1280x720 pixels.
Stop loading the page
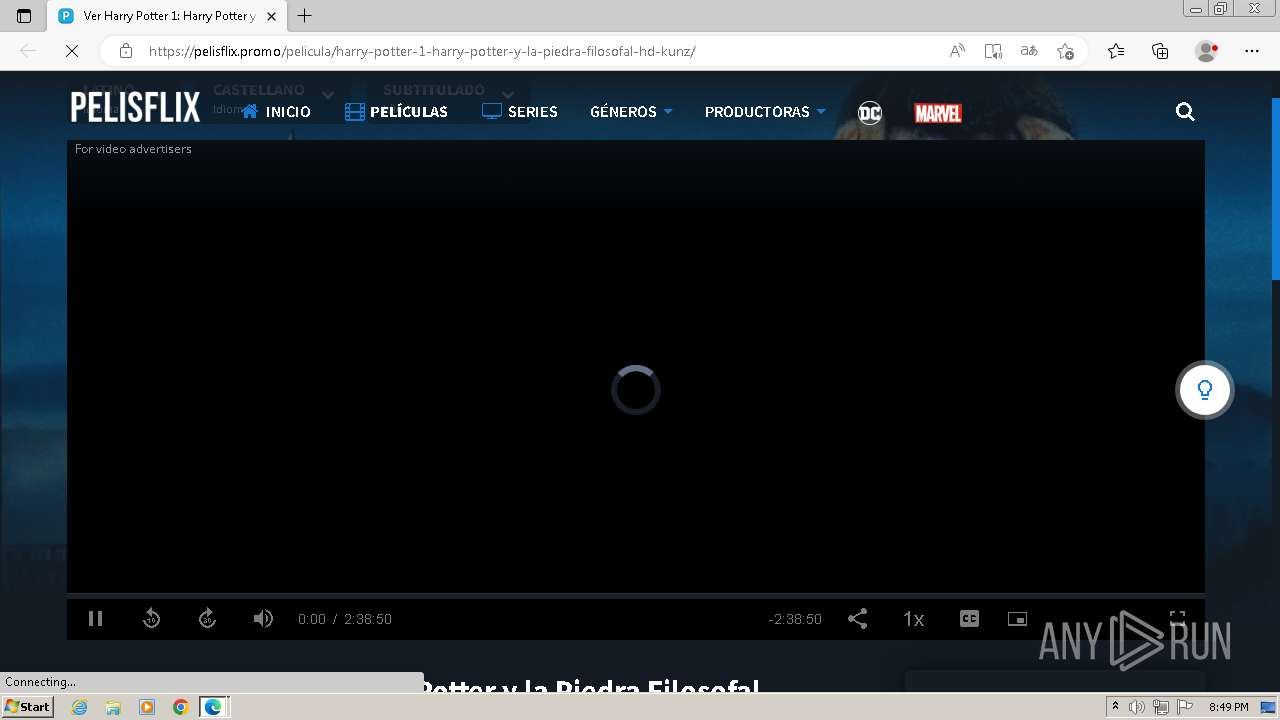coord(71,51)
